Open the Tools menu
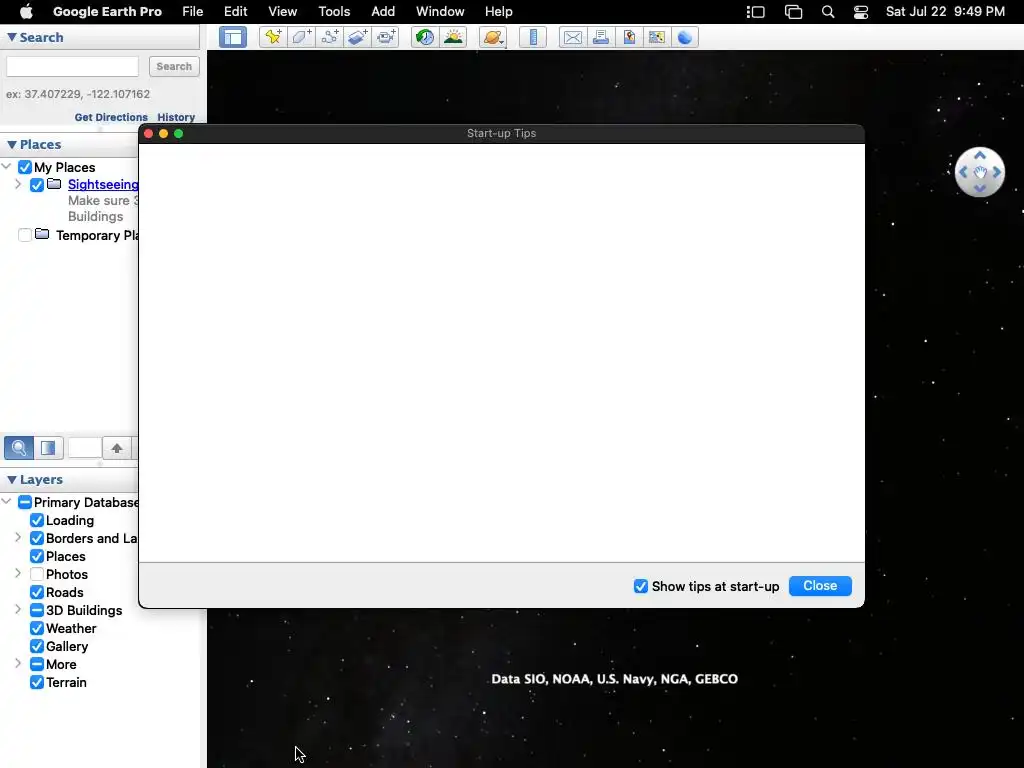The height and width of the screenshot is (768, 1024). [x=334, y=12]
